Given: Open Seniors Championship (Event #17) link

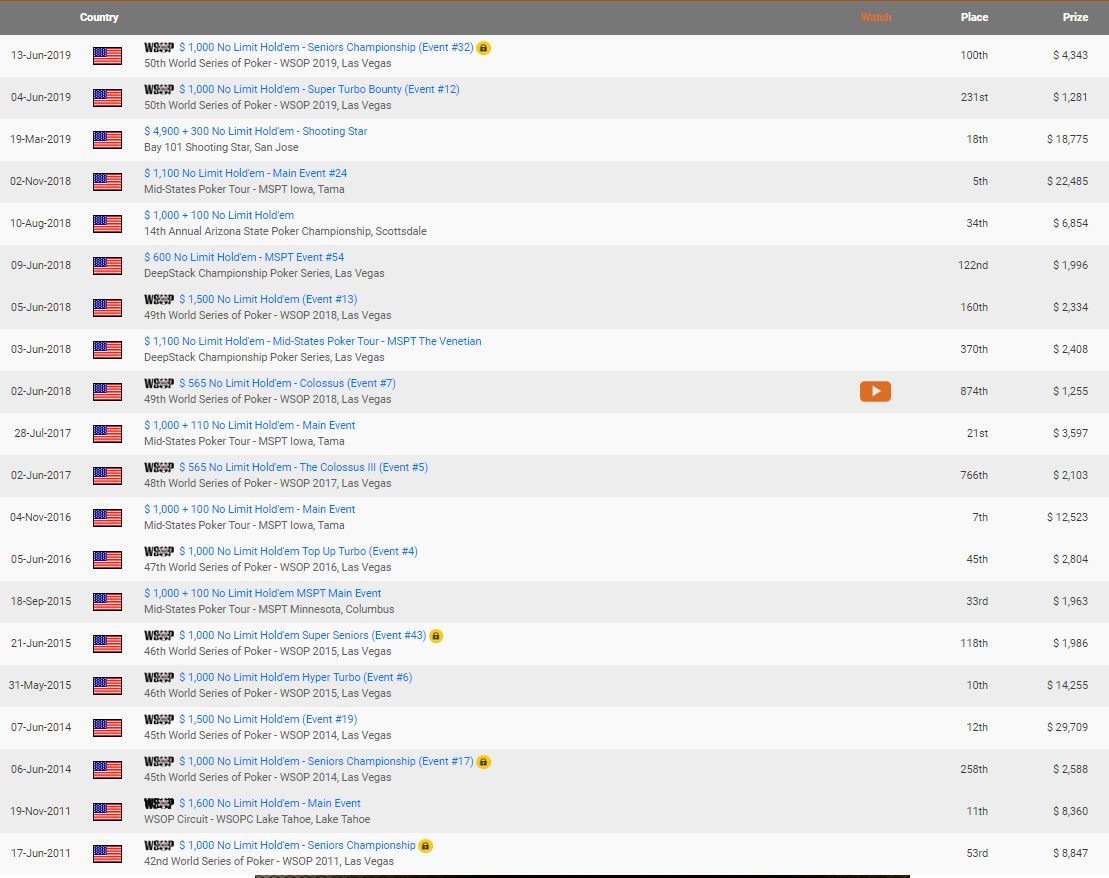Looking at the screenshot, I should [326, 761].
